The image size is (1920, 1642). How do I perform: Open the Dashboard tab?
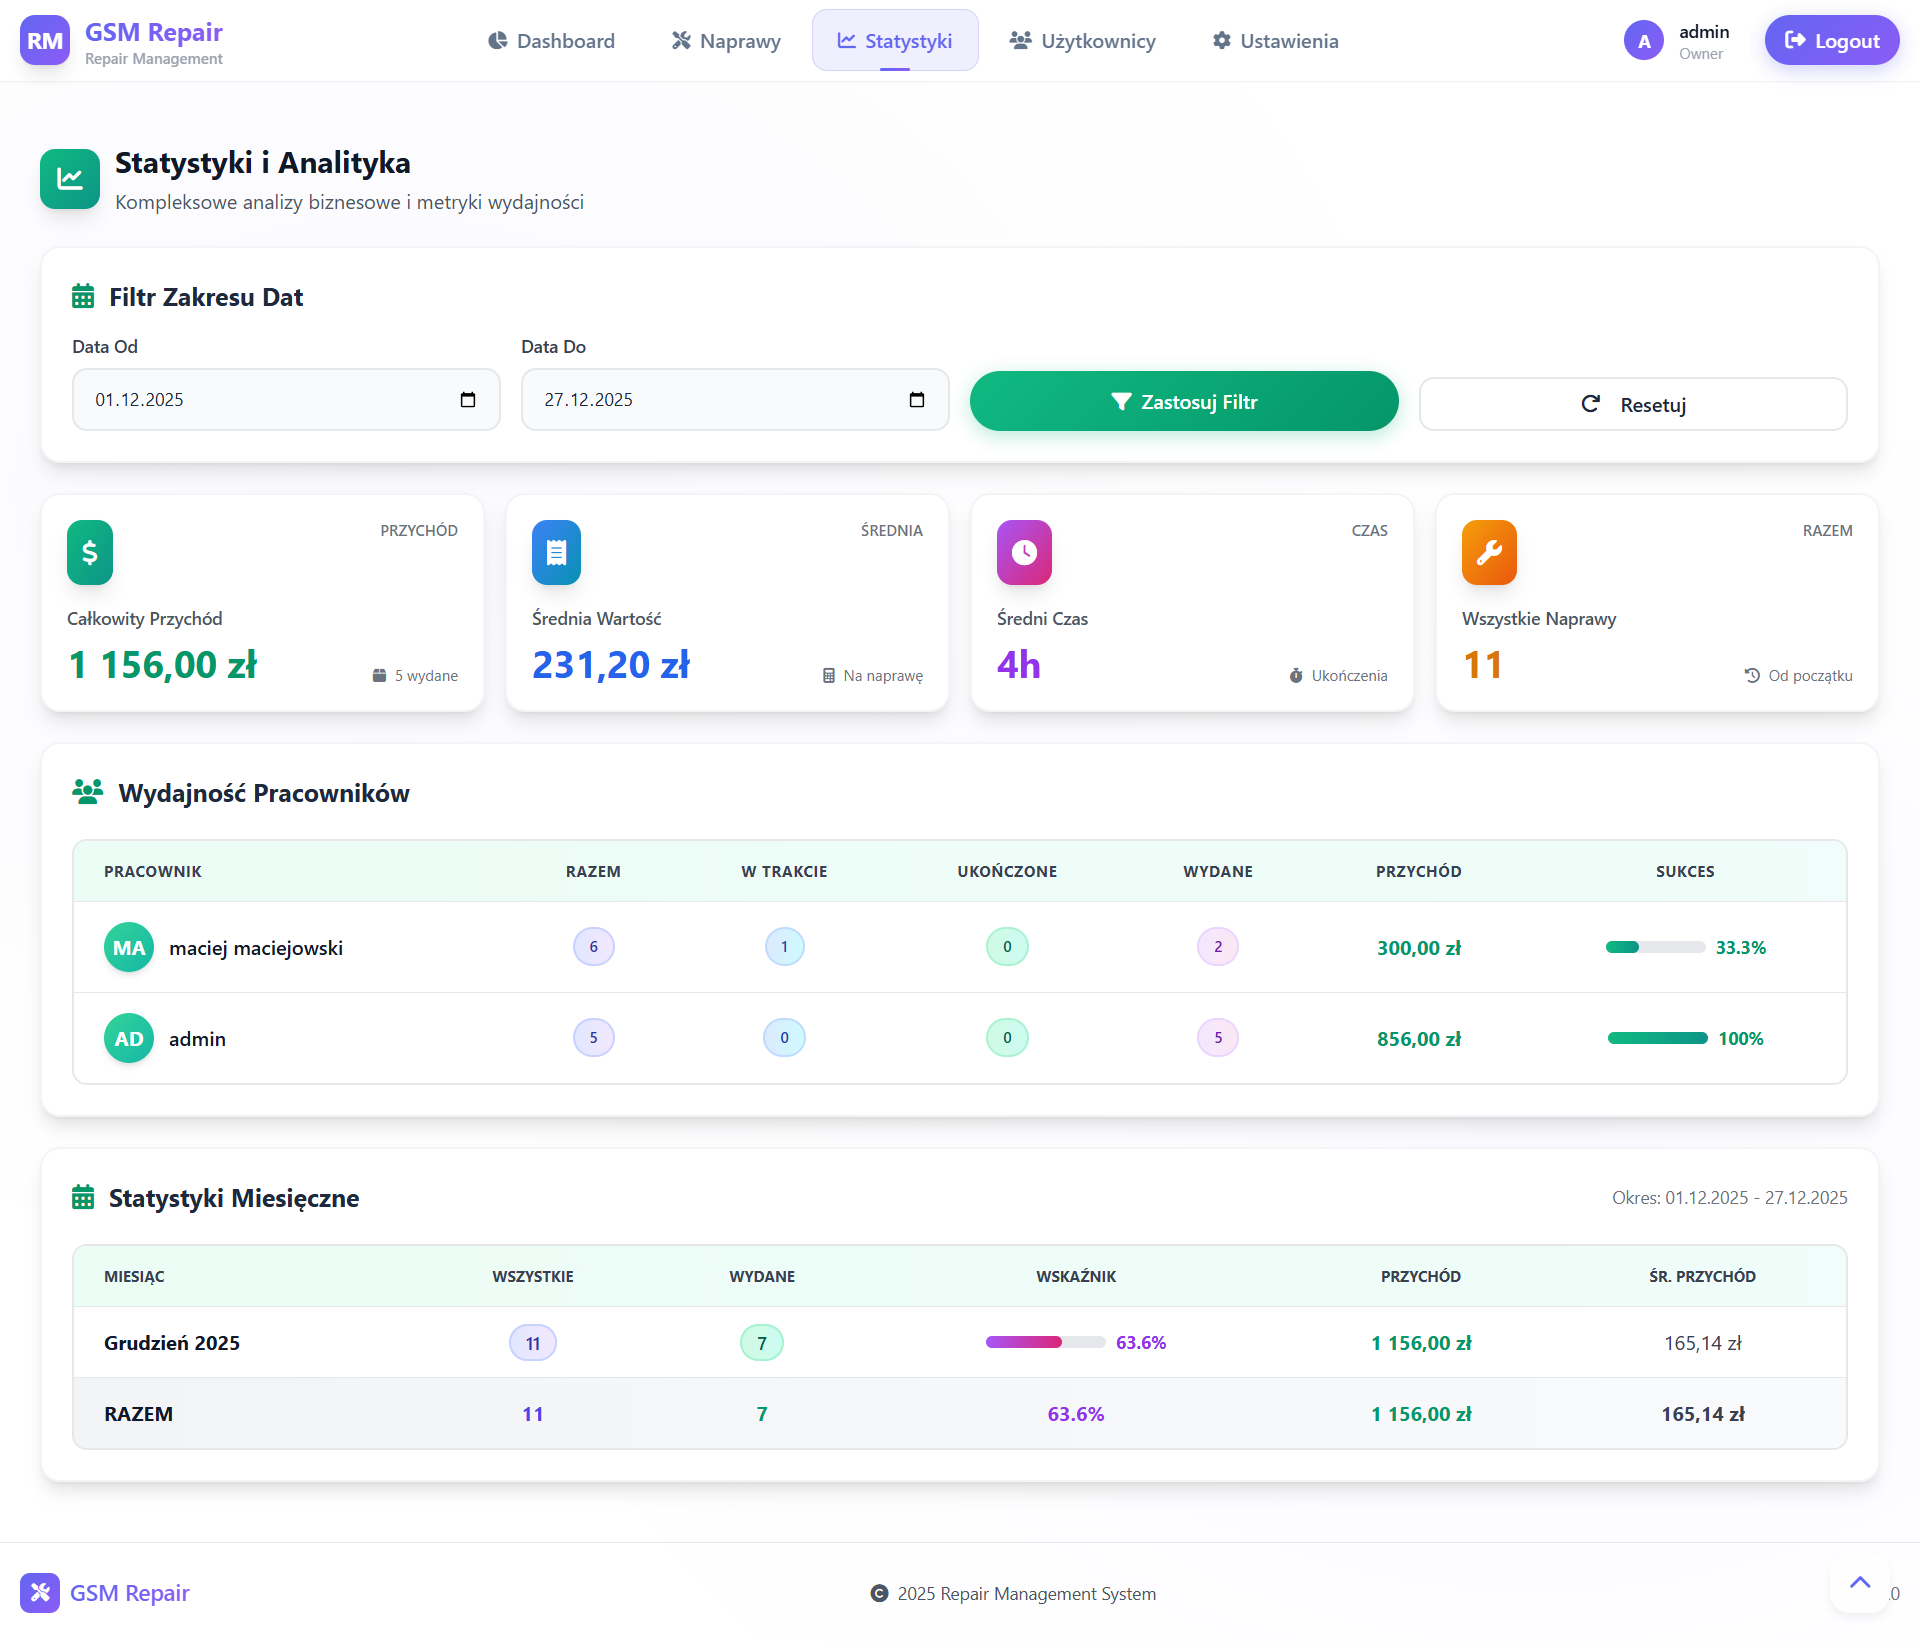point(551,41)
